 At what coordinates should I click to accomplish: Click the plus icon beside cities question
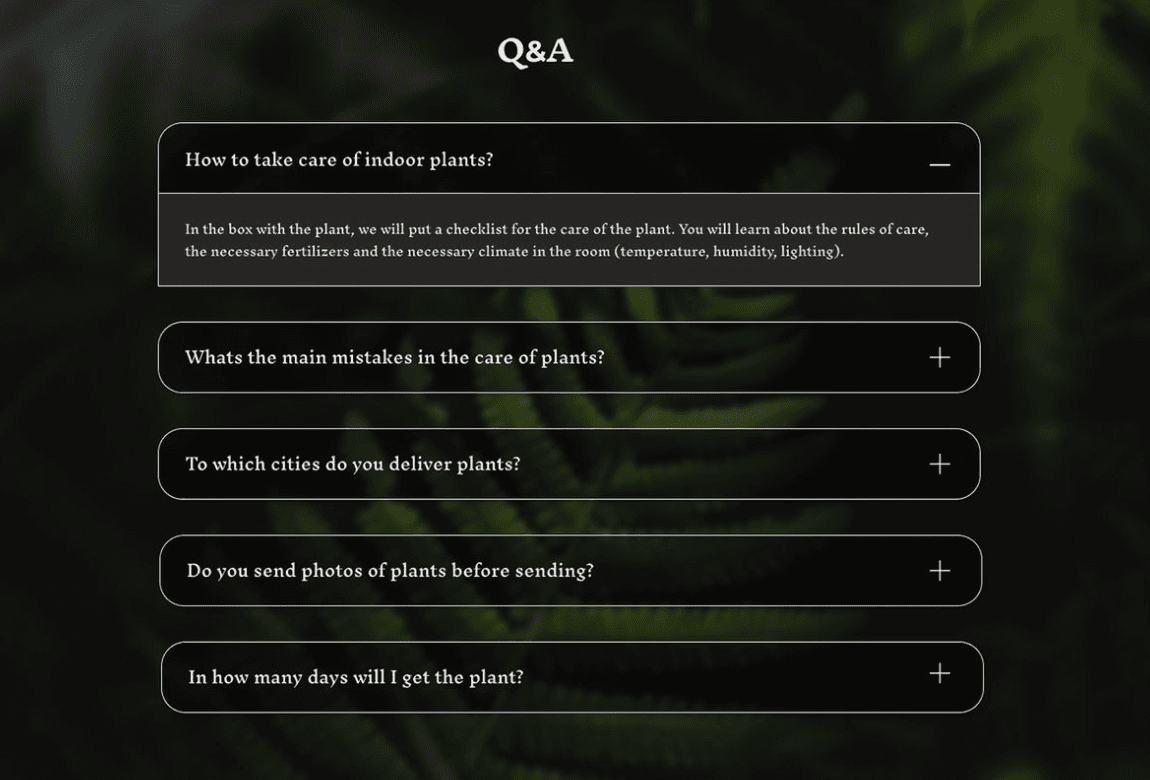[938, 463]
